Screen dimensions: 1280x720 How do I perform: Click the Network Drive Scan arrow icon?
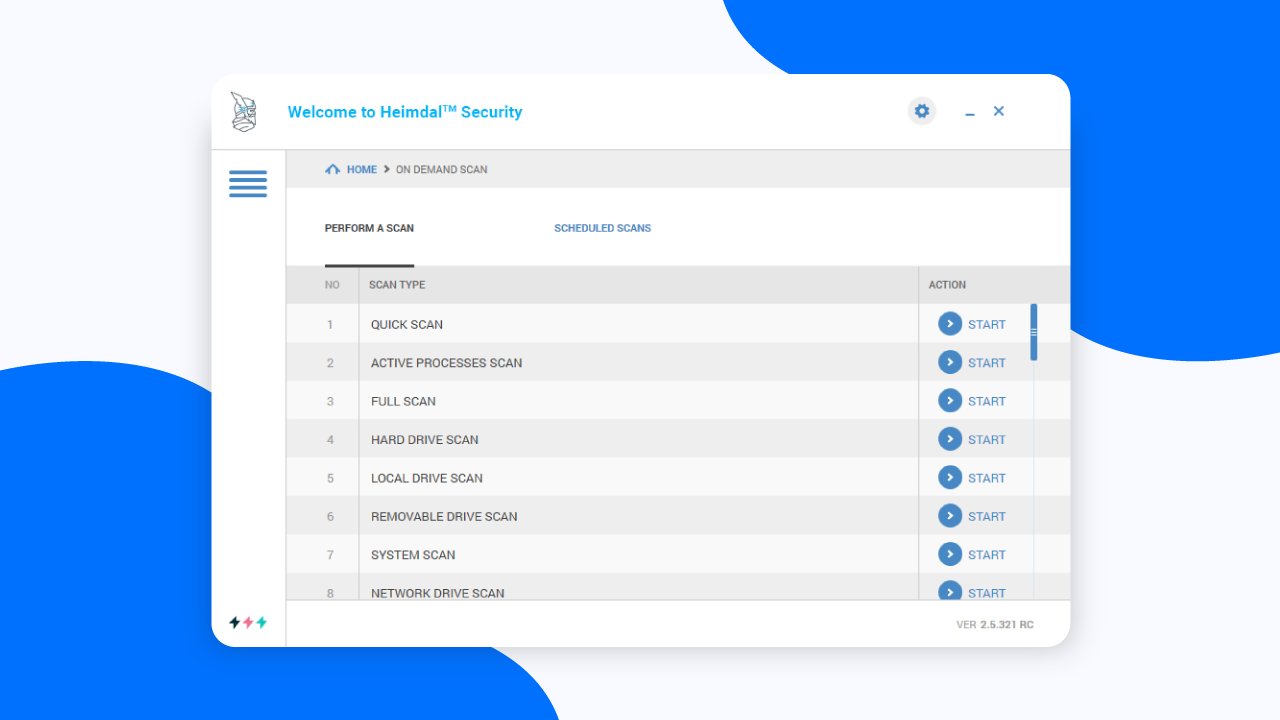950,591
